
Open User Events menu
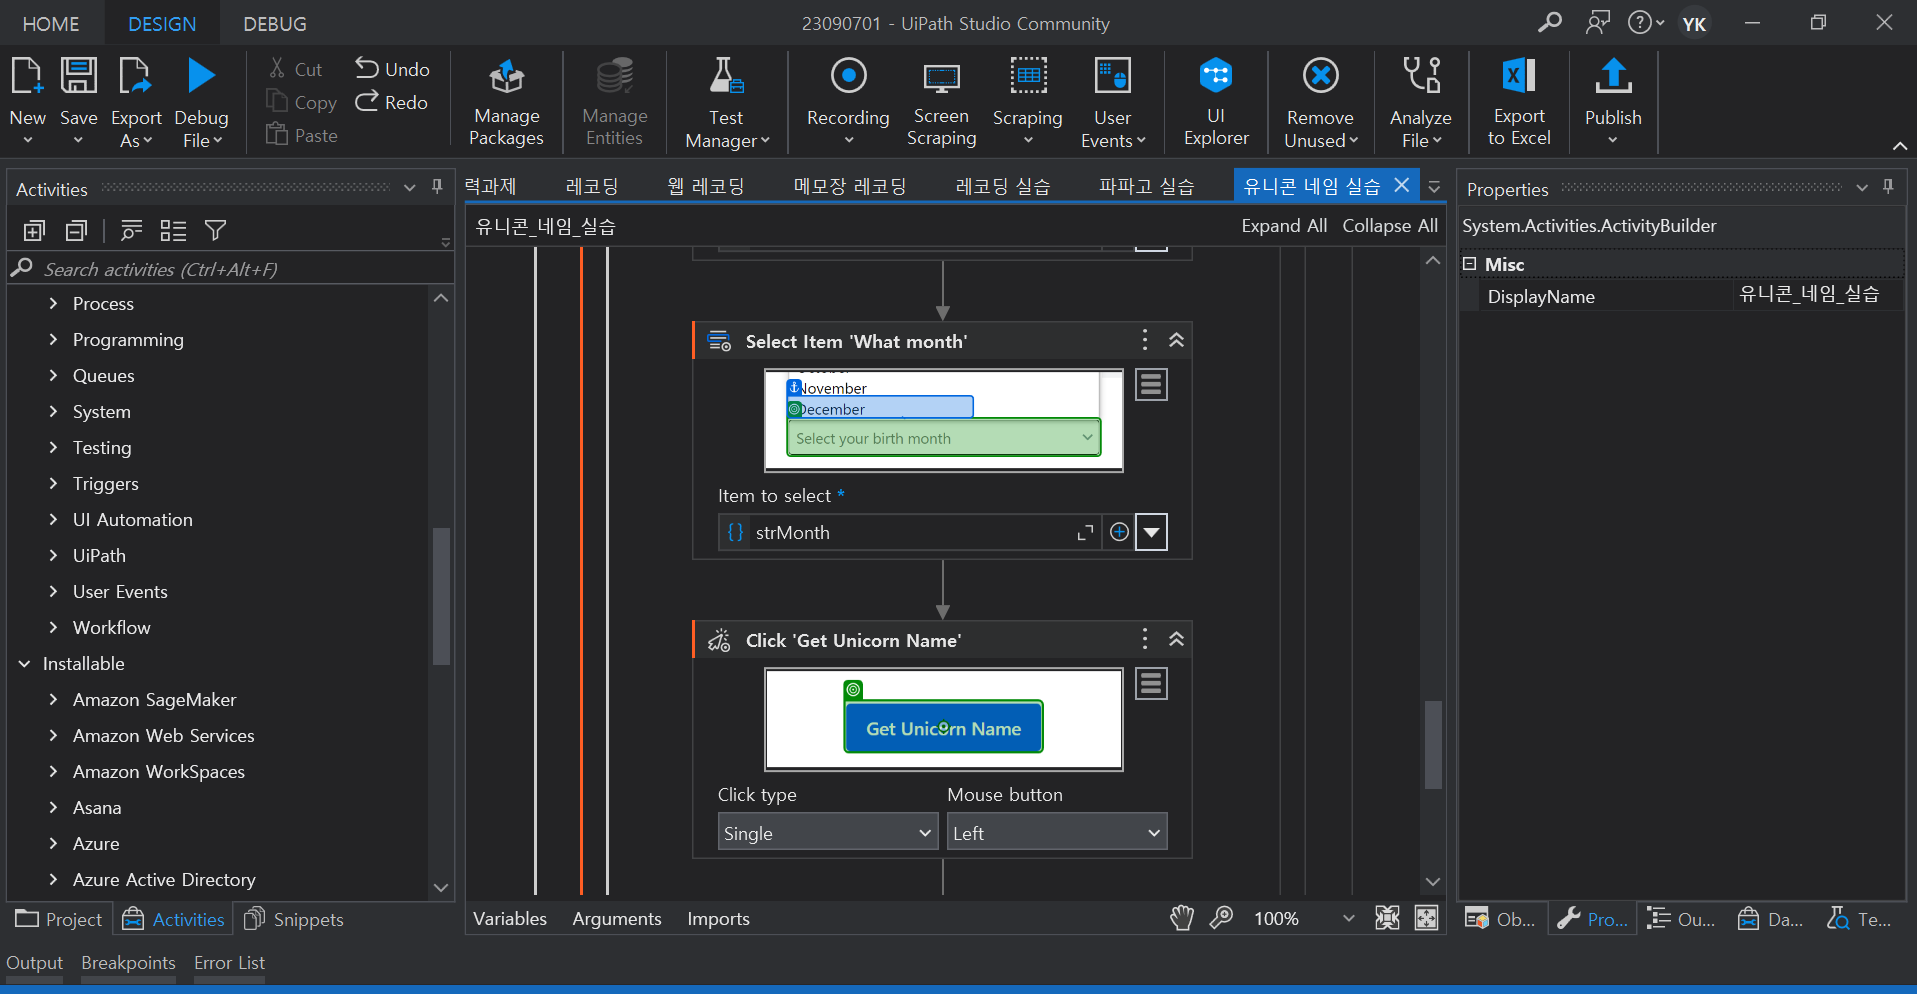(x=1112, y=104)
